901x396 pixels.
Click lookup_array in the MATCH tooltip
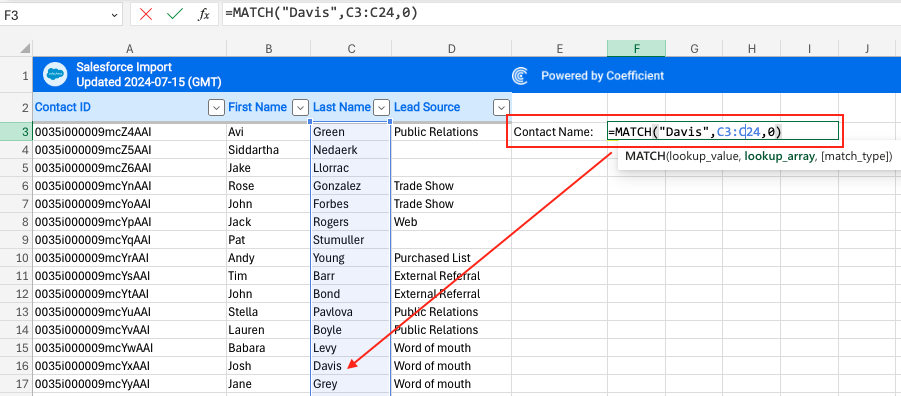[779, 156]
